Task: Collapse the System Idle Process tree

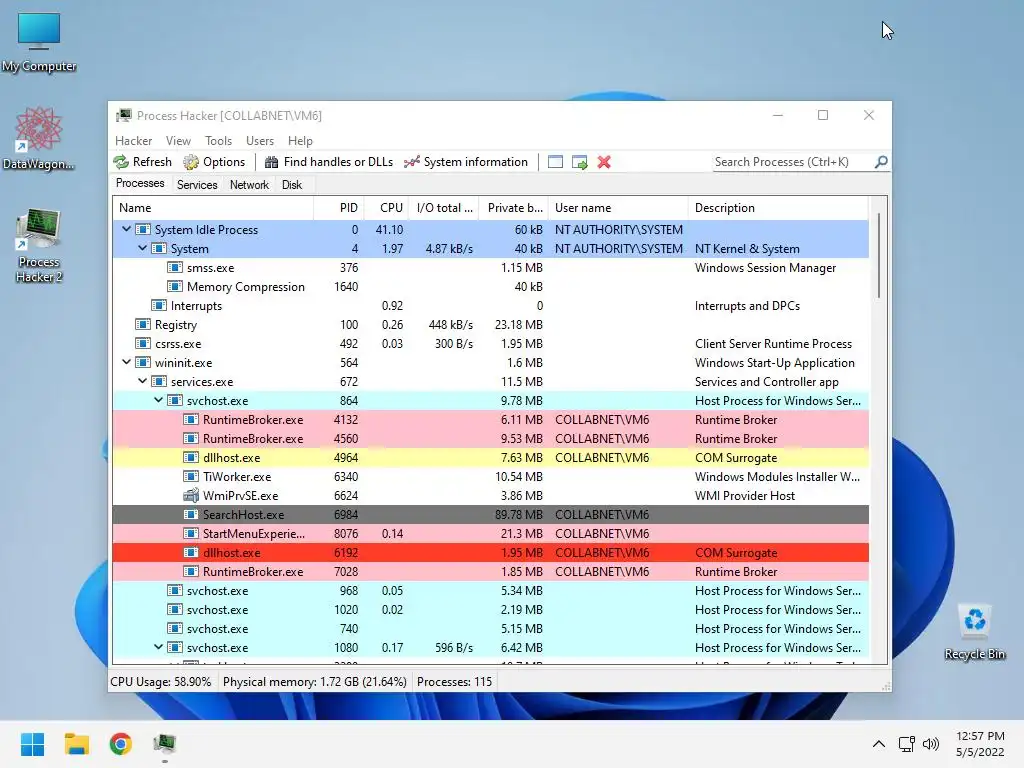Action: pos(127,229)
